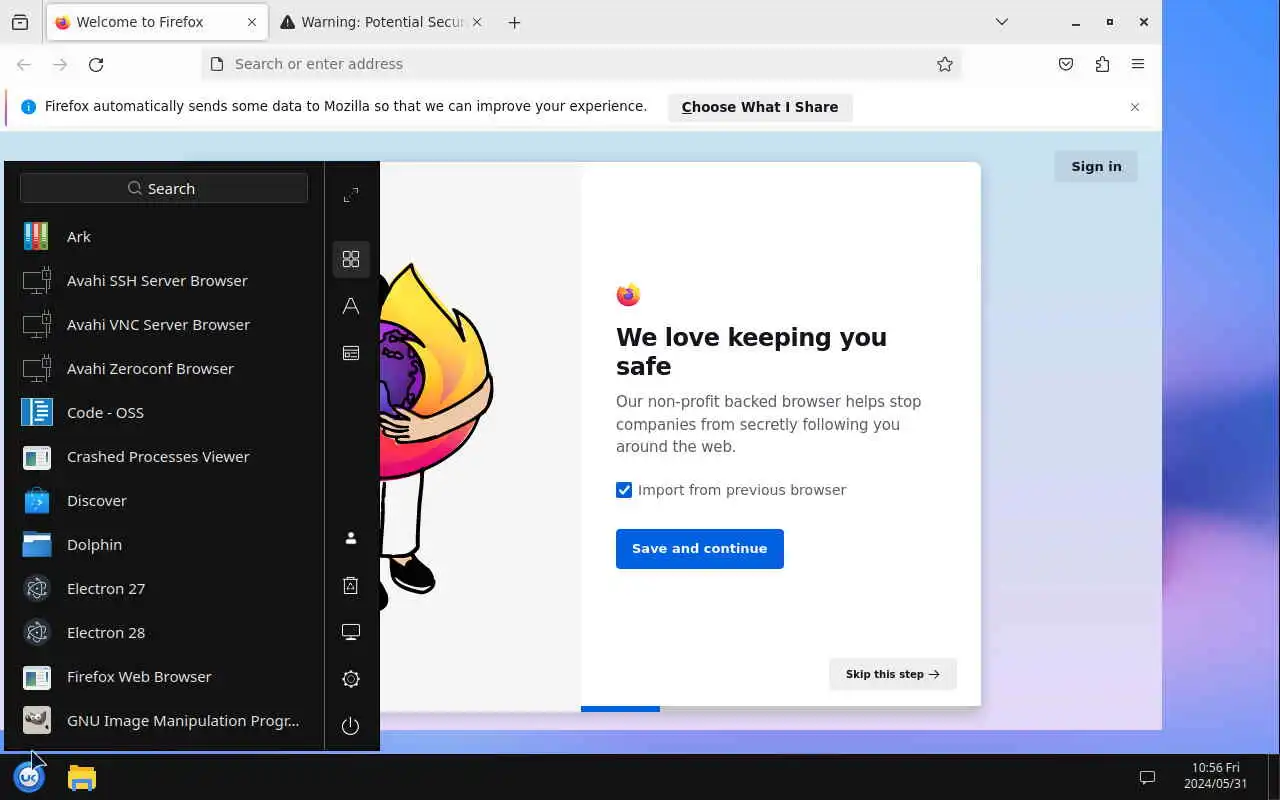This screenshot has height=800, width=1280.
Task: Open Firefox Web Browser menu entry
Action: tap(164, 677)
